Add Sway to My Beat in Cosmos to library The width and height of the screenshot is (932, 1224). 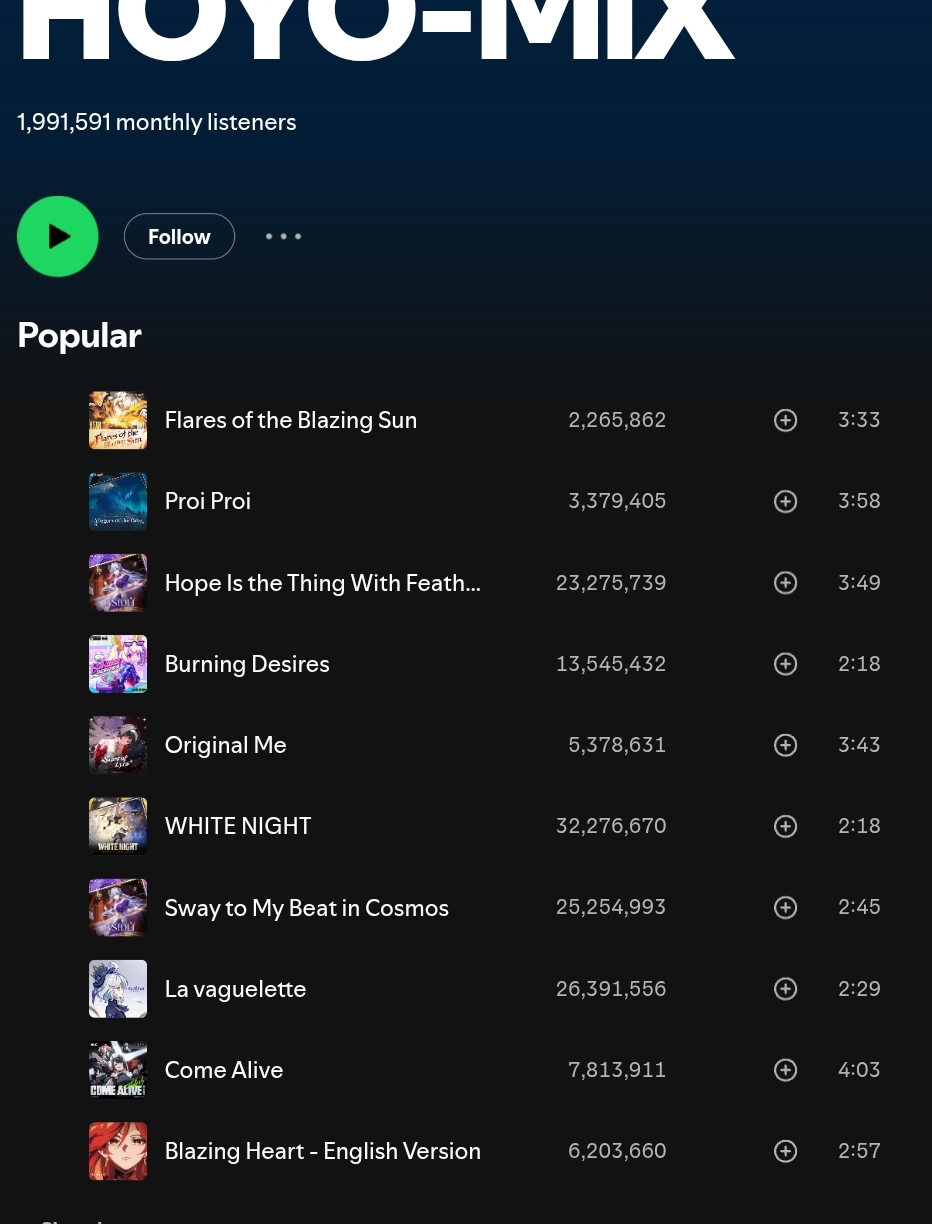[x=786, y=907]
